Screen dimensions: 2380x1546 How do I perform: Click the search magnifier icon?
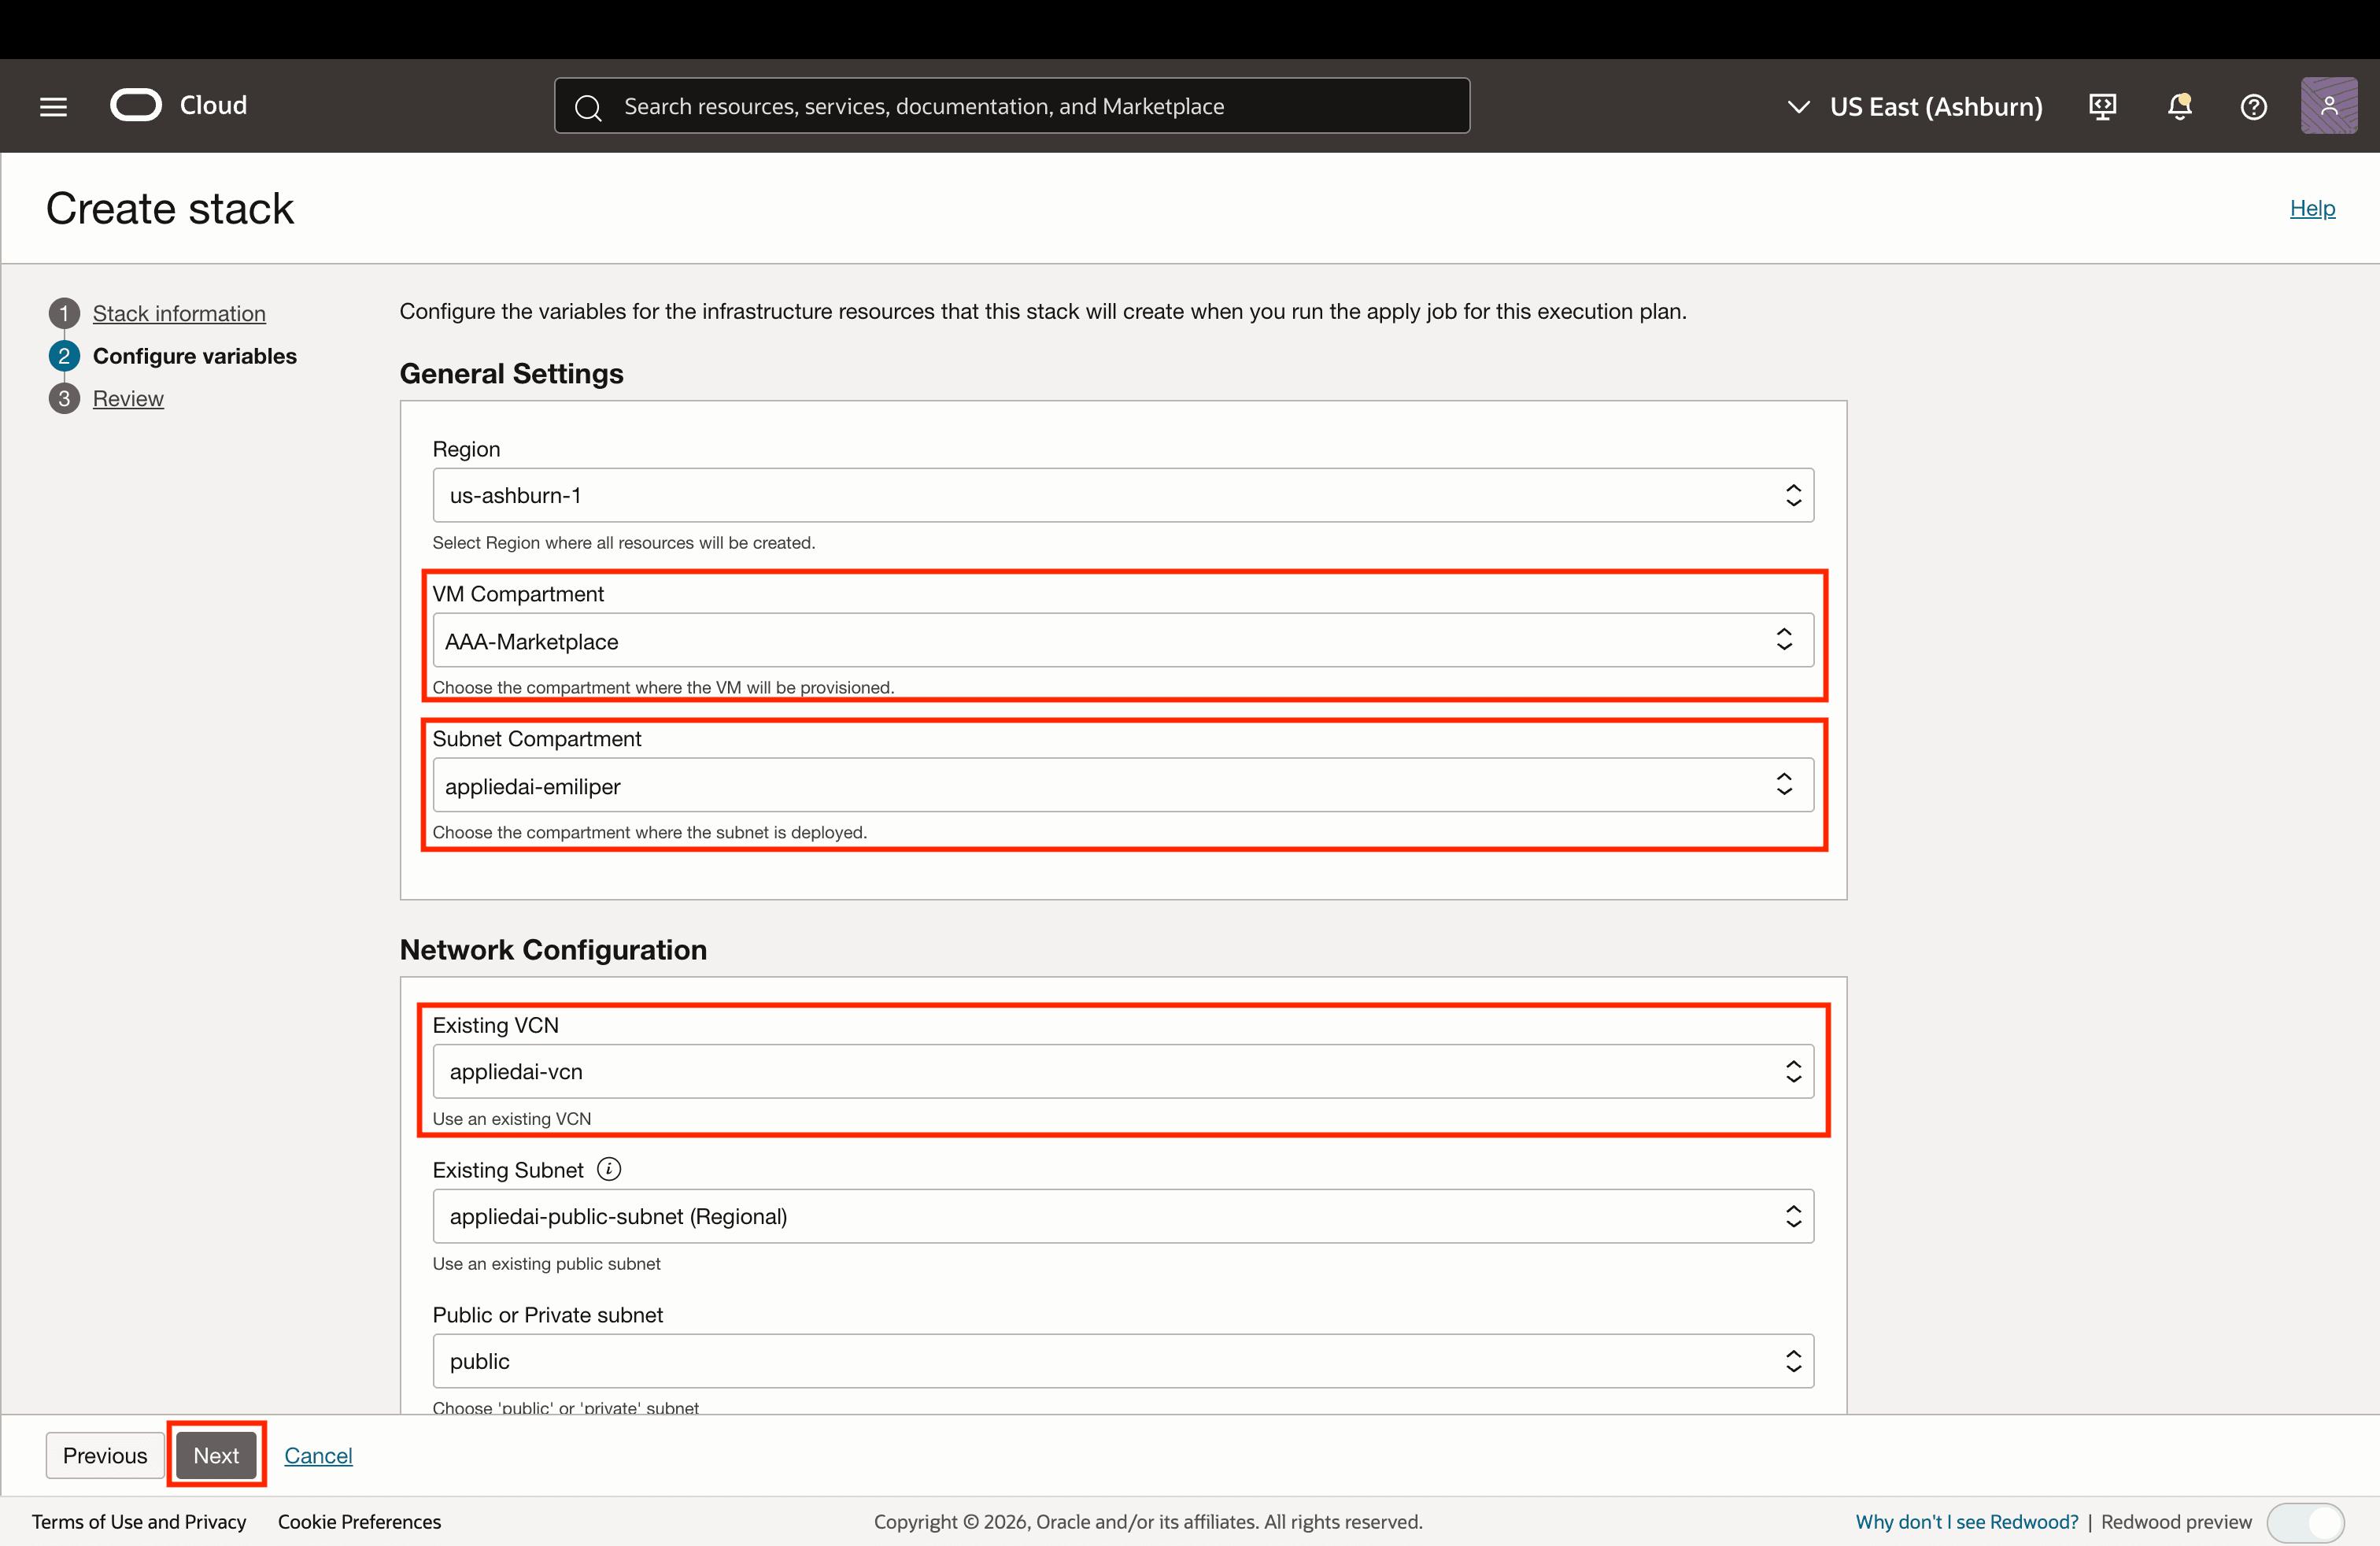[589, 107]
